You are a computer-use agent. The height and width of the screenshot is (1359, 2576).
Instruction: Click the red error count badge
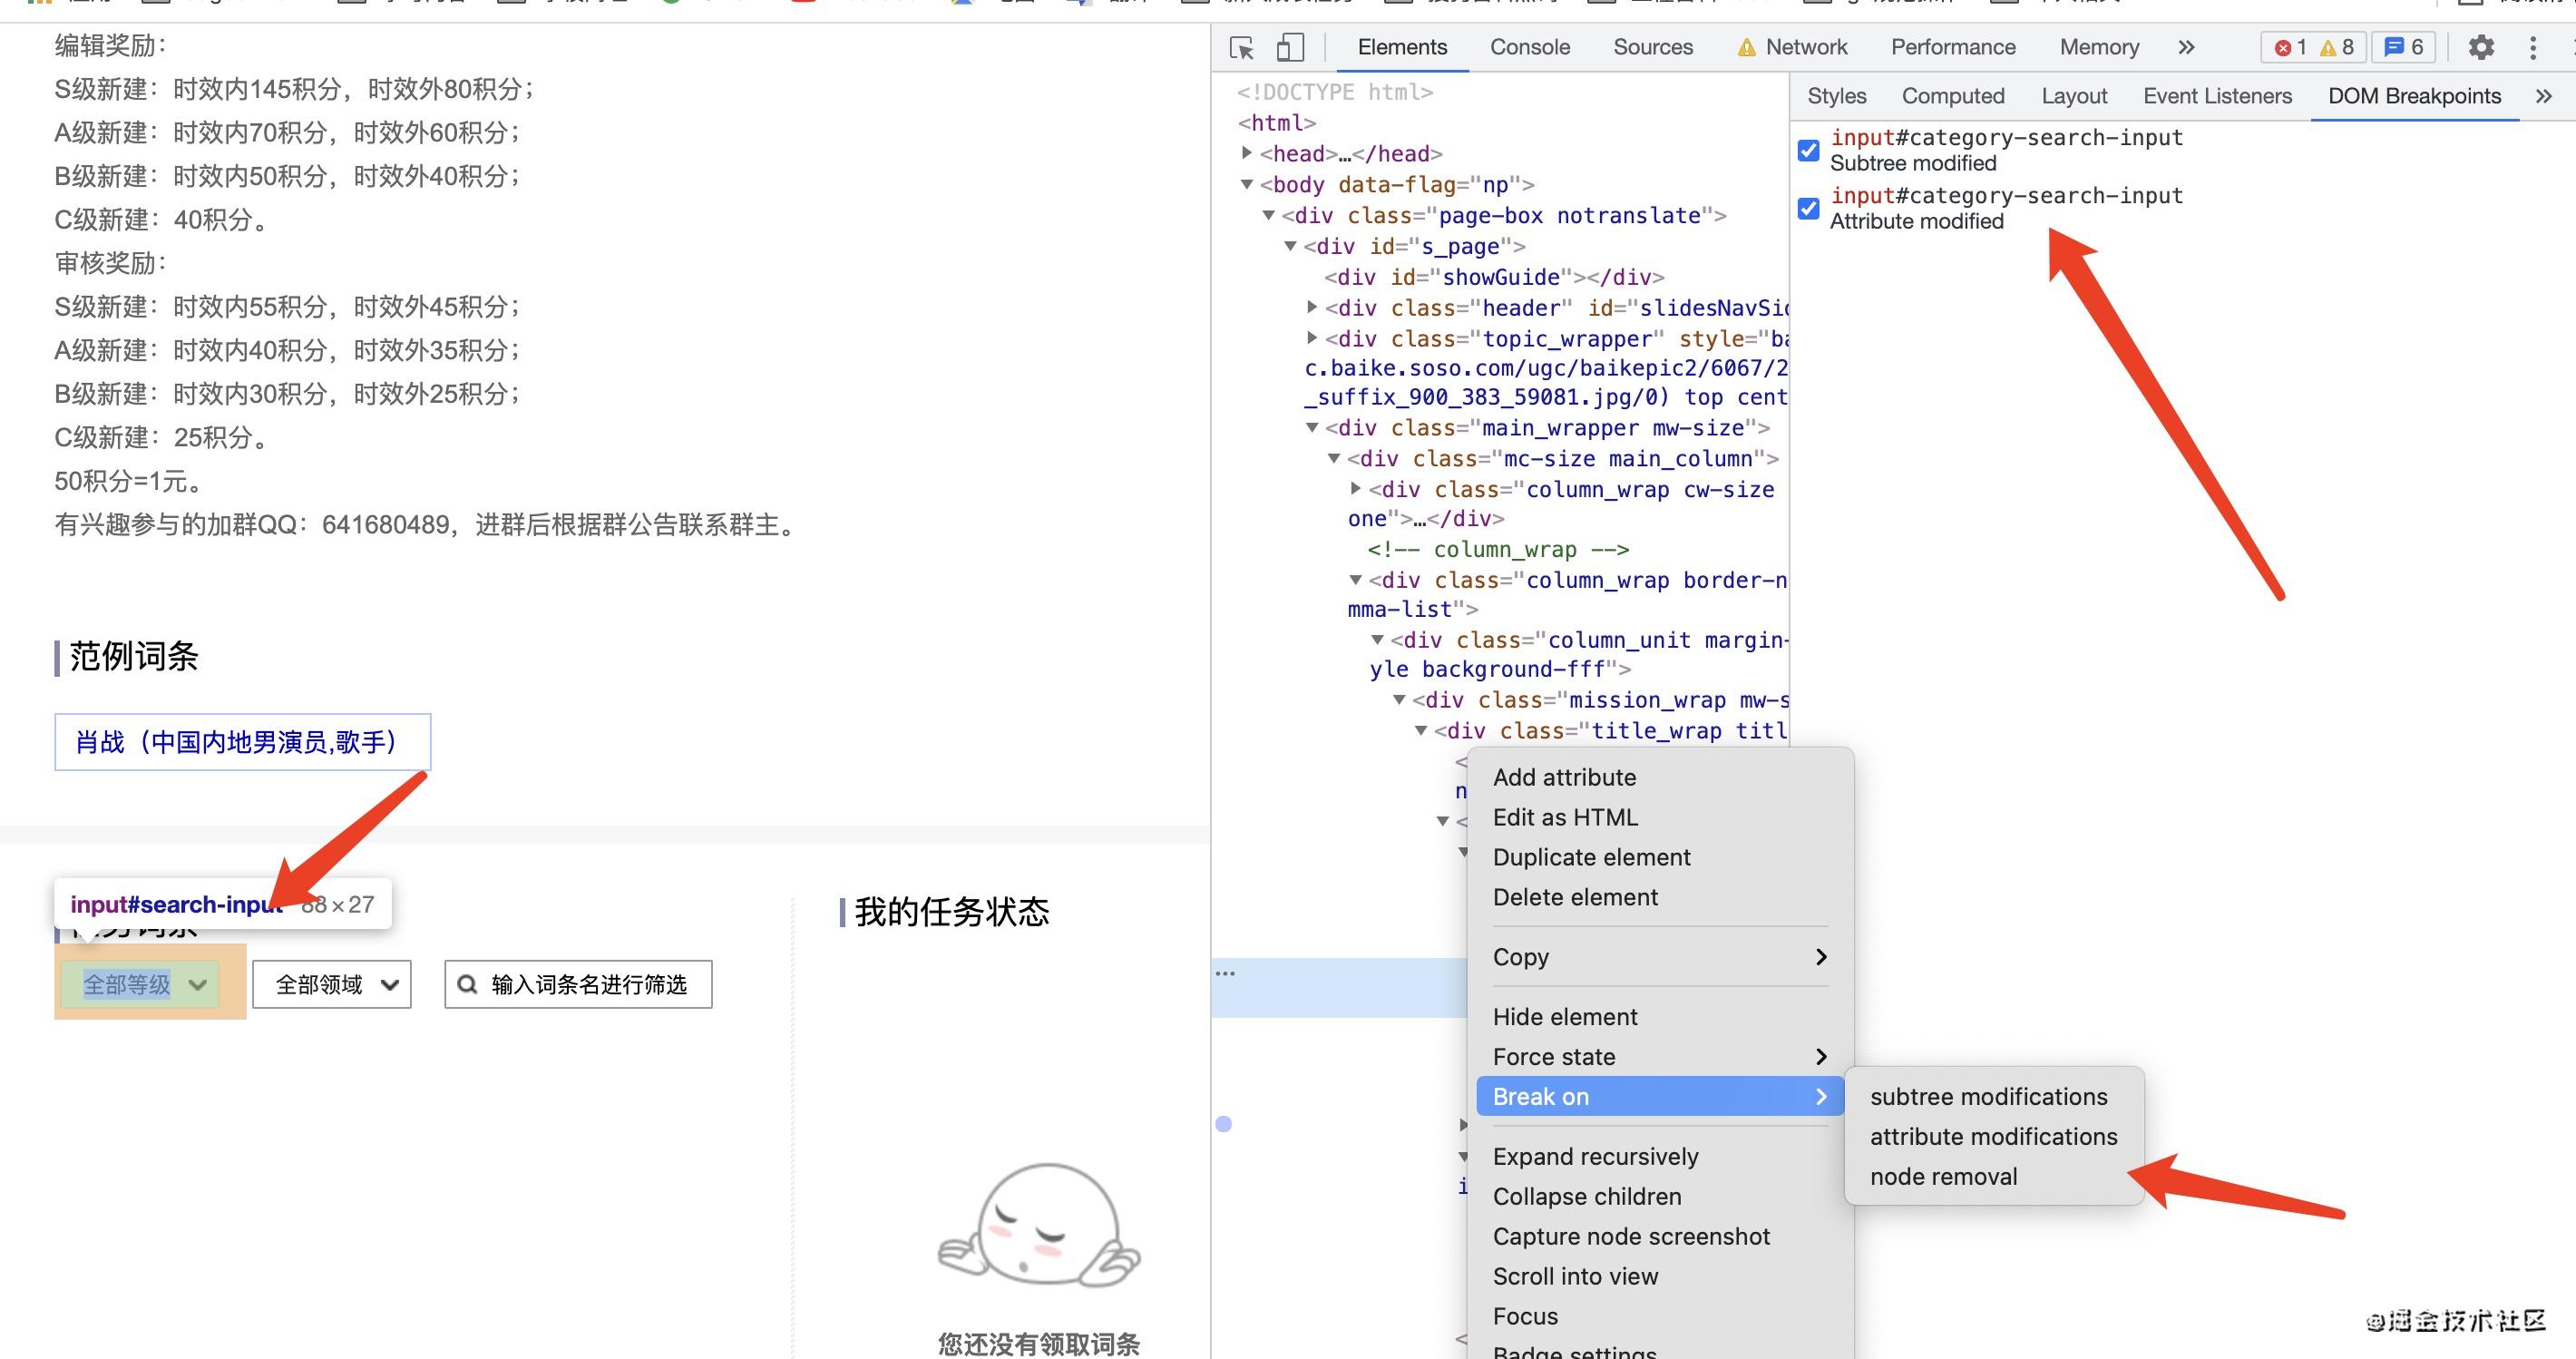click(2290, 47)
